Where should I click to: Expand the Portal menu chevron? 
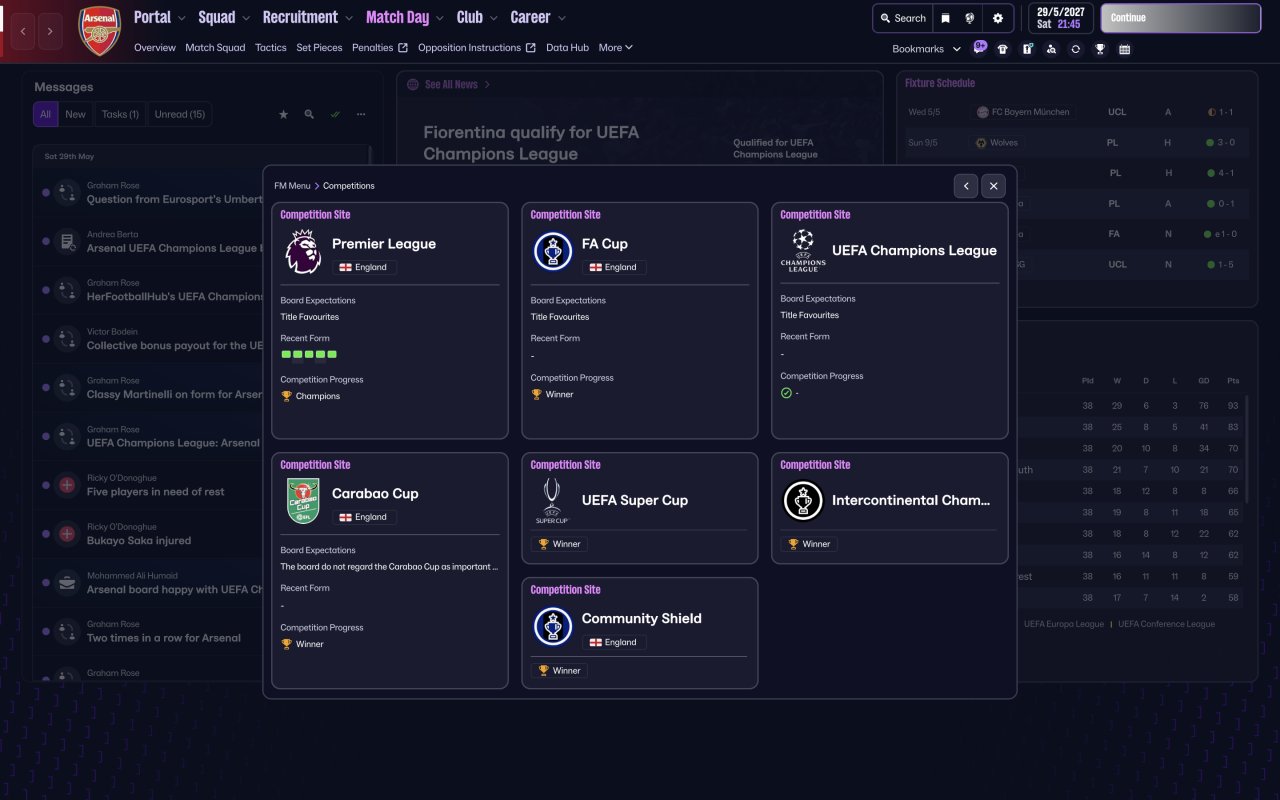[x=181, y=18]
